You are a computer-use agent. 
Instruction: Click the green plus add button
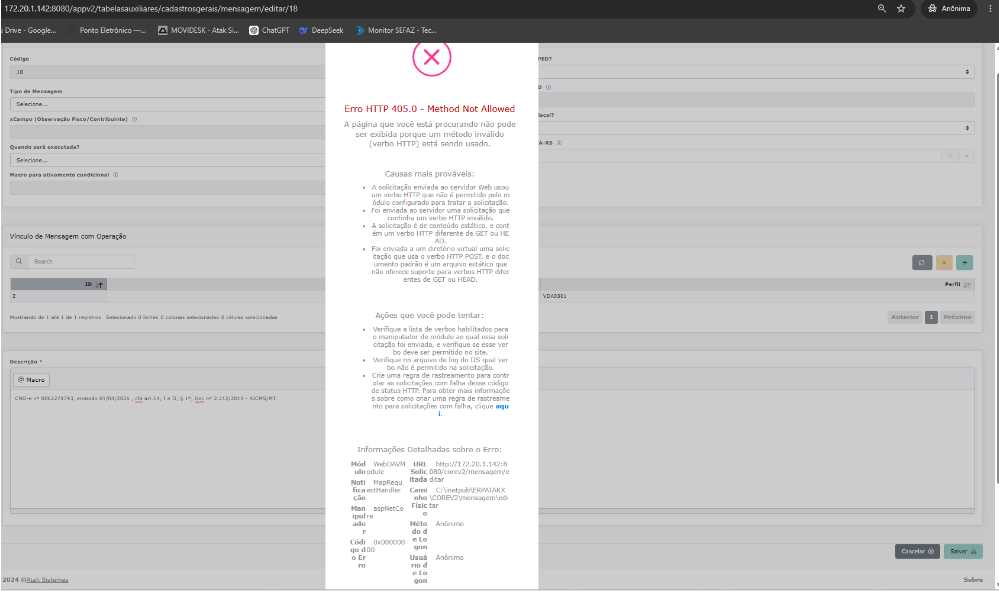pos(965,262)
